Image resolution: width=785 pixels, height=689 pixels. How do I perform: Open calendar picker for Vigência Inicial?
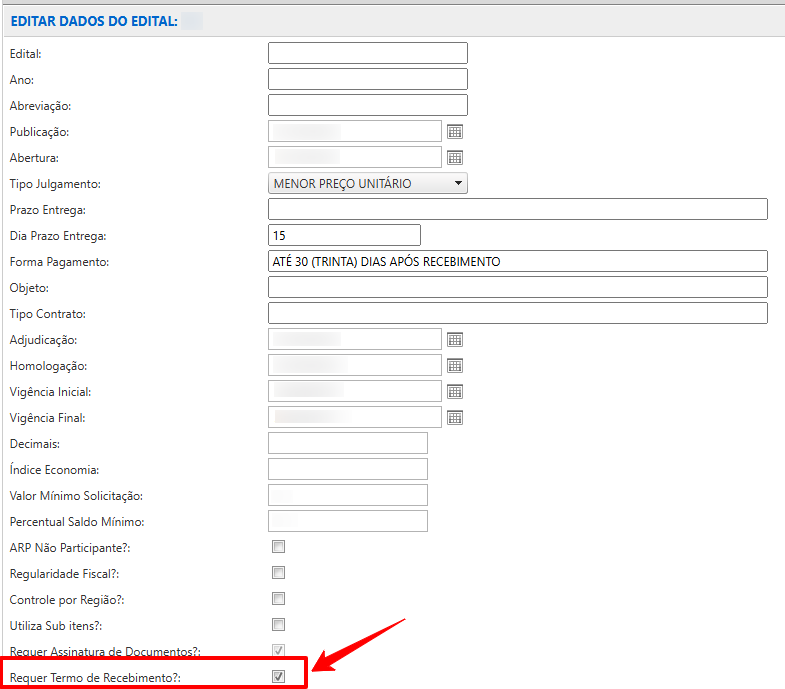(454, 392)
